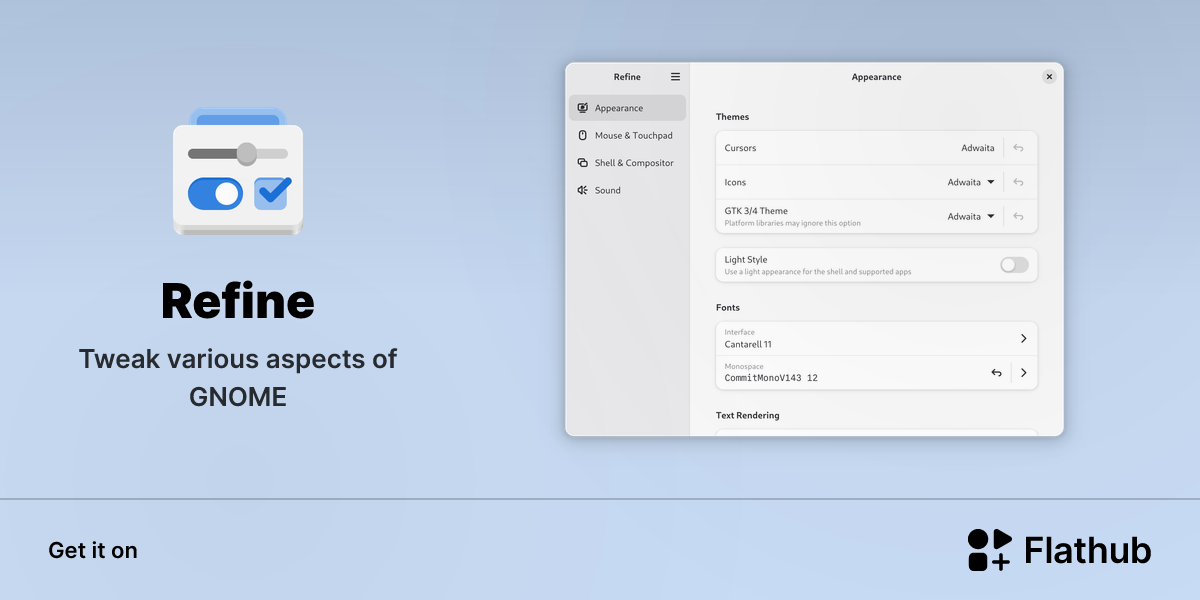
Task: Click the Flathub logo
Action: pyautogui.click(x=1060, y=550)
